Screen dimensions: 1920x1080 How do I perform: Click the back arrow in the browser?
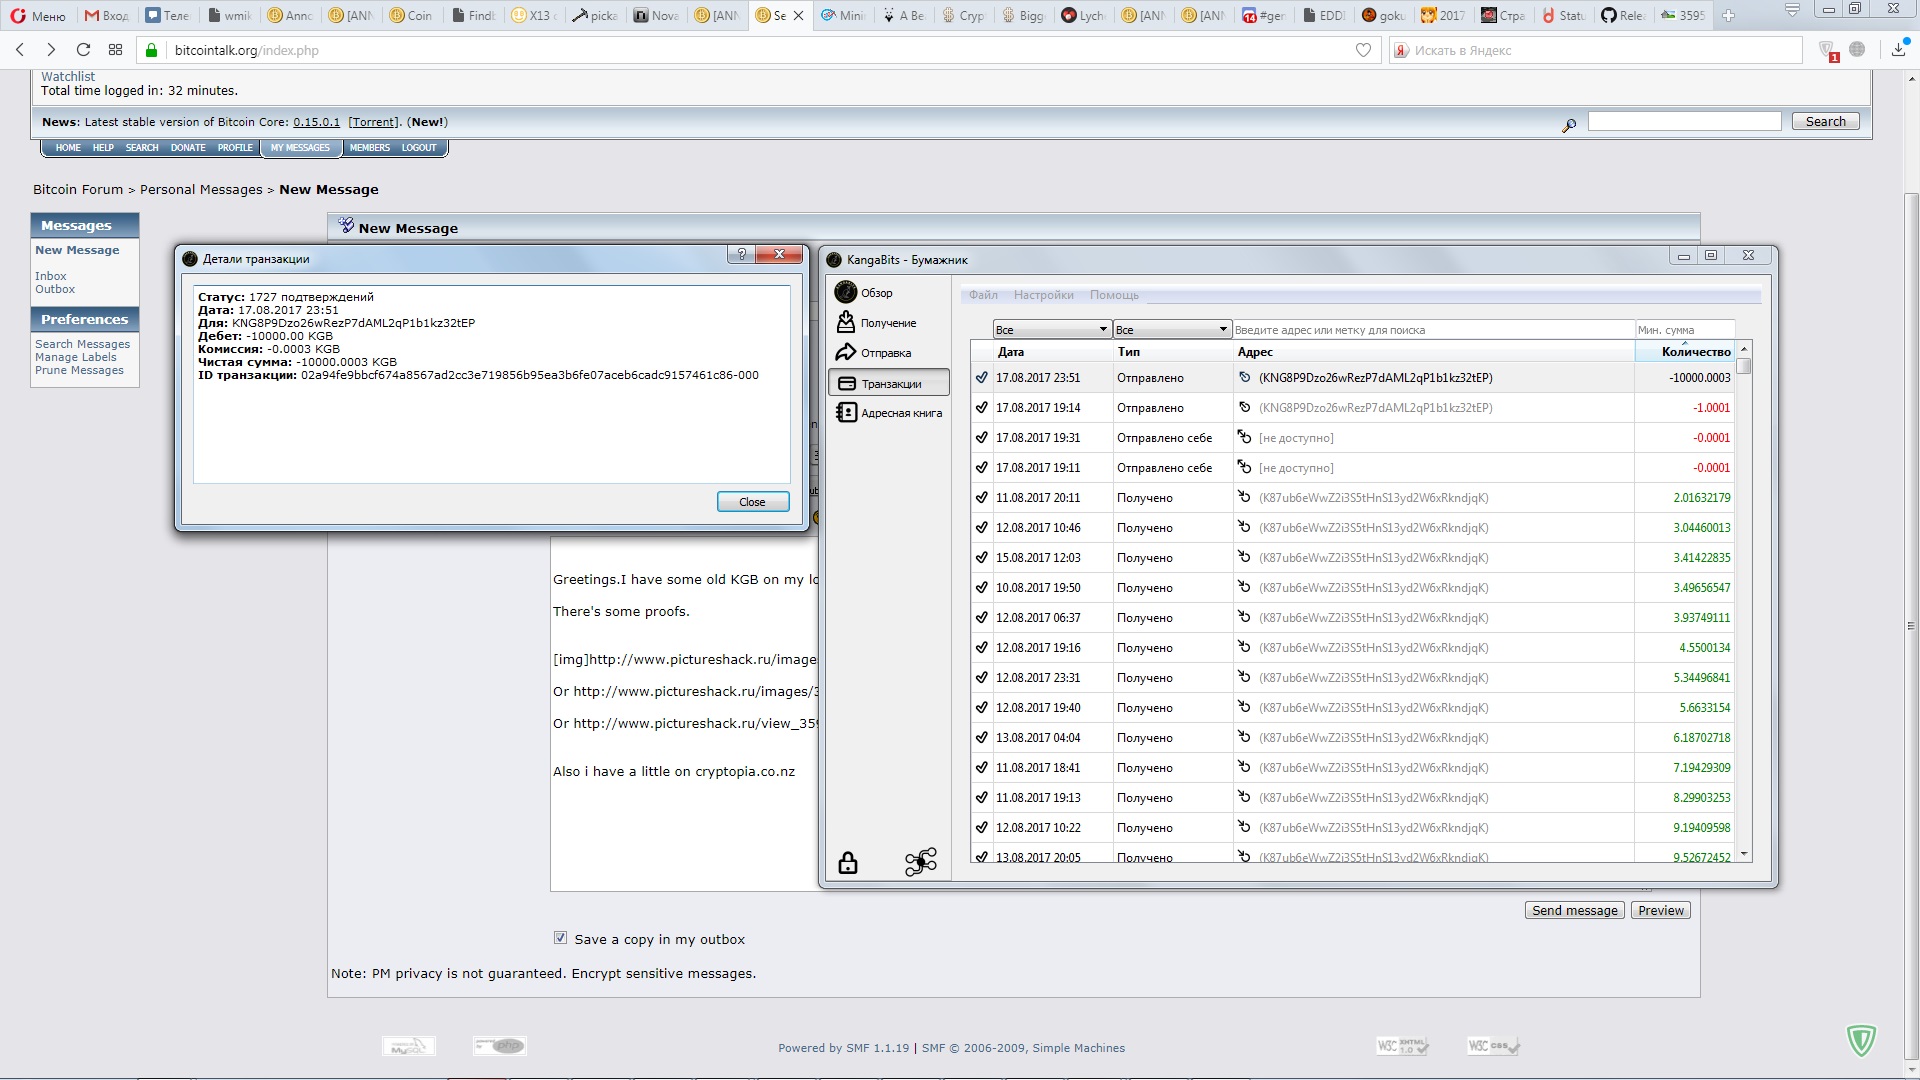click(x=20, y=50)
